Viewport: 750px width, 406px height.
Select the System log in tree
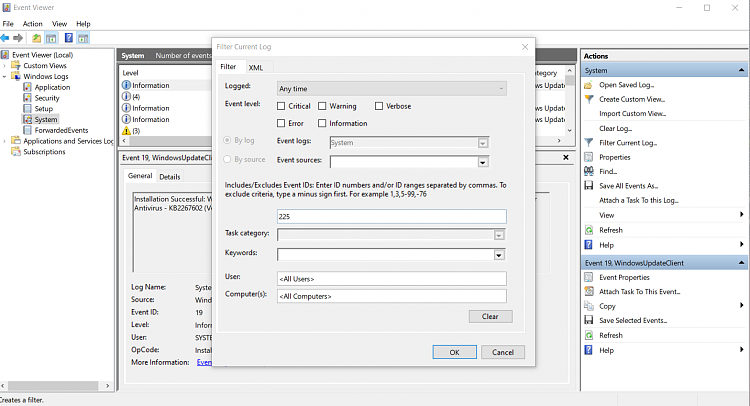pos(46,120)
